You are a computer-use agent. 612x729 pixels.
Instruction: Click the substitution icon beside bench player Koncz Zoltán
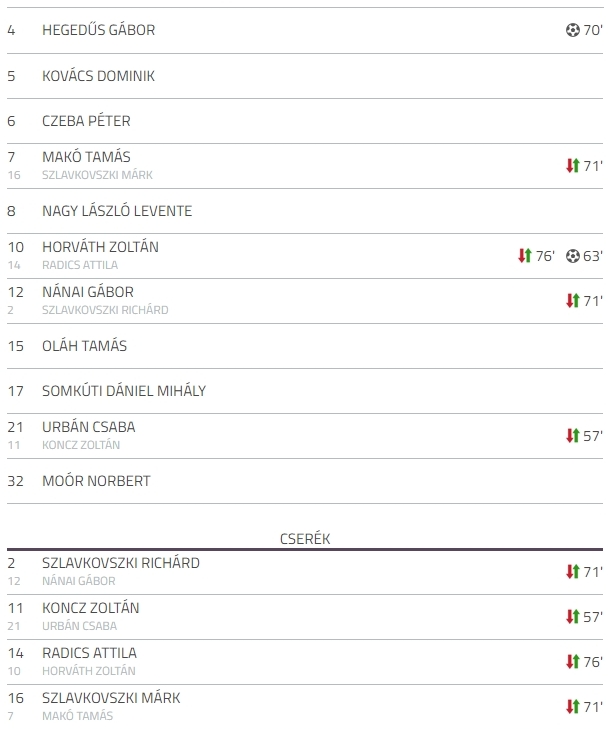point(572,616)
